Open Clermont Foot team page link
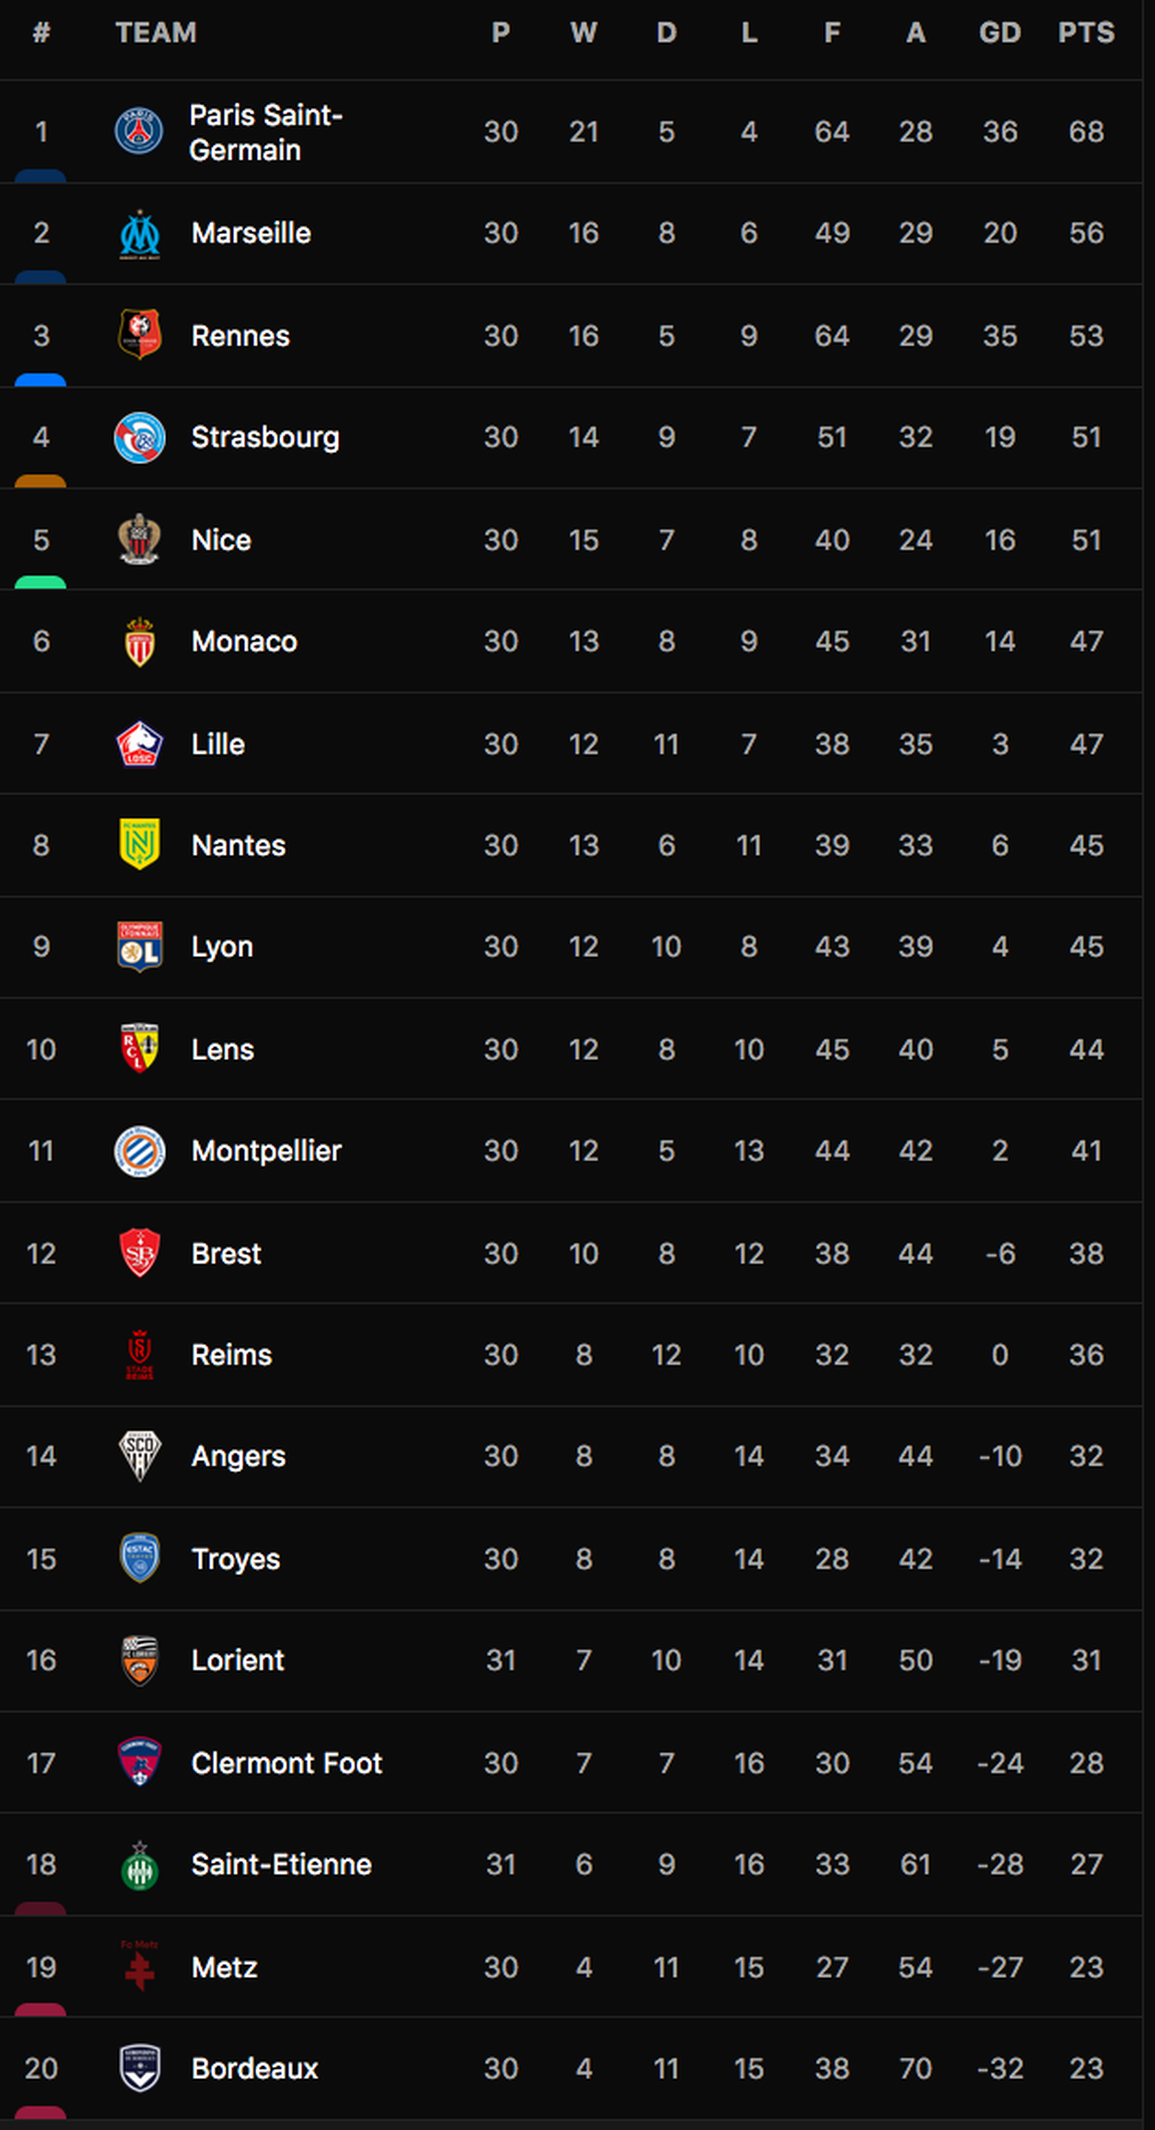The image size is (1155, 2130). pyautogui.click(x=286, y=1763)
